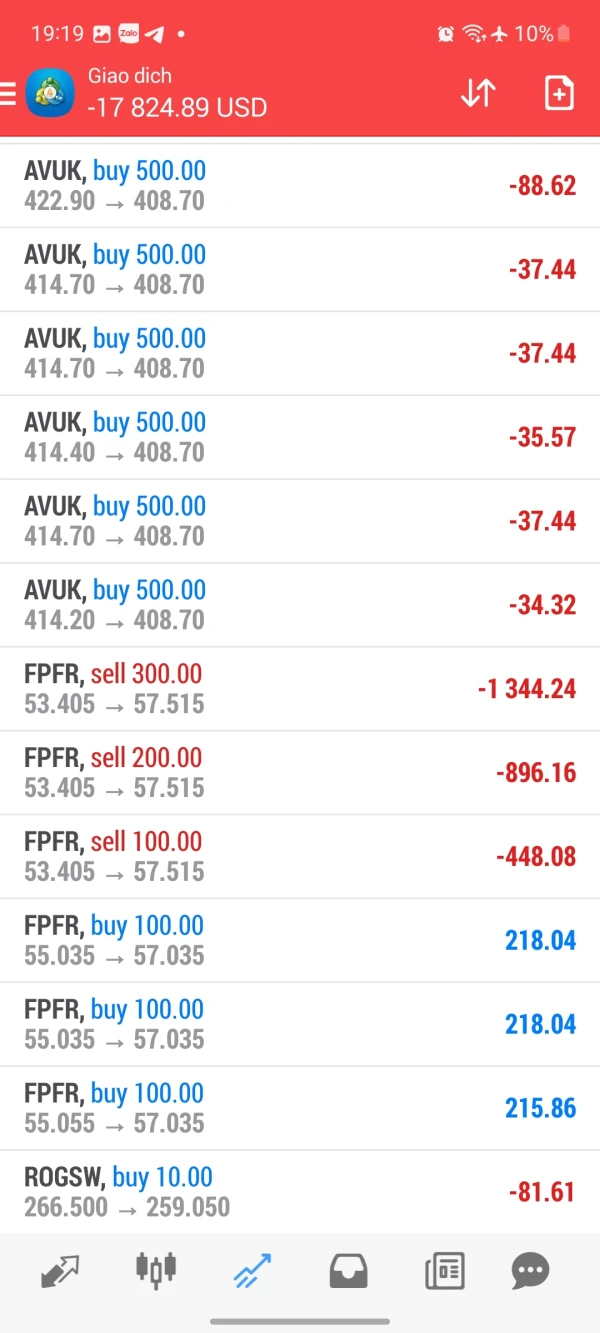
Task: Open the News tab icon
Action: [x=444, y=1270]
